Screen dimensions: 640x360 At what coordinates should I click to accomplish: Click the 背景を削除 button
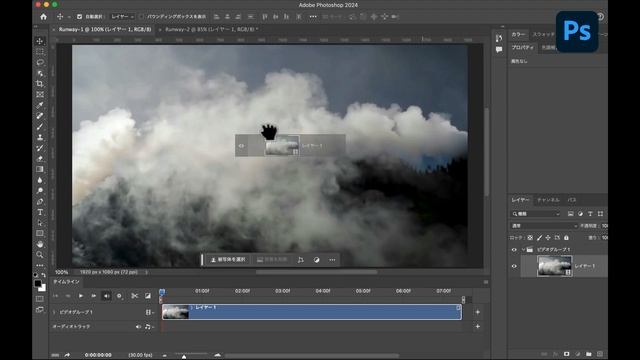tap(272, 260)
